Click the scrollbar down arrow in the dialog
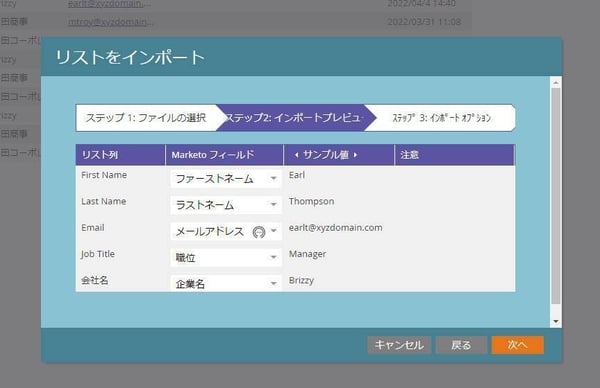The width and height of the screenshot is (600, 388). coord(556,322)
